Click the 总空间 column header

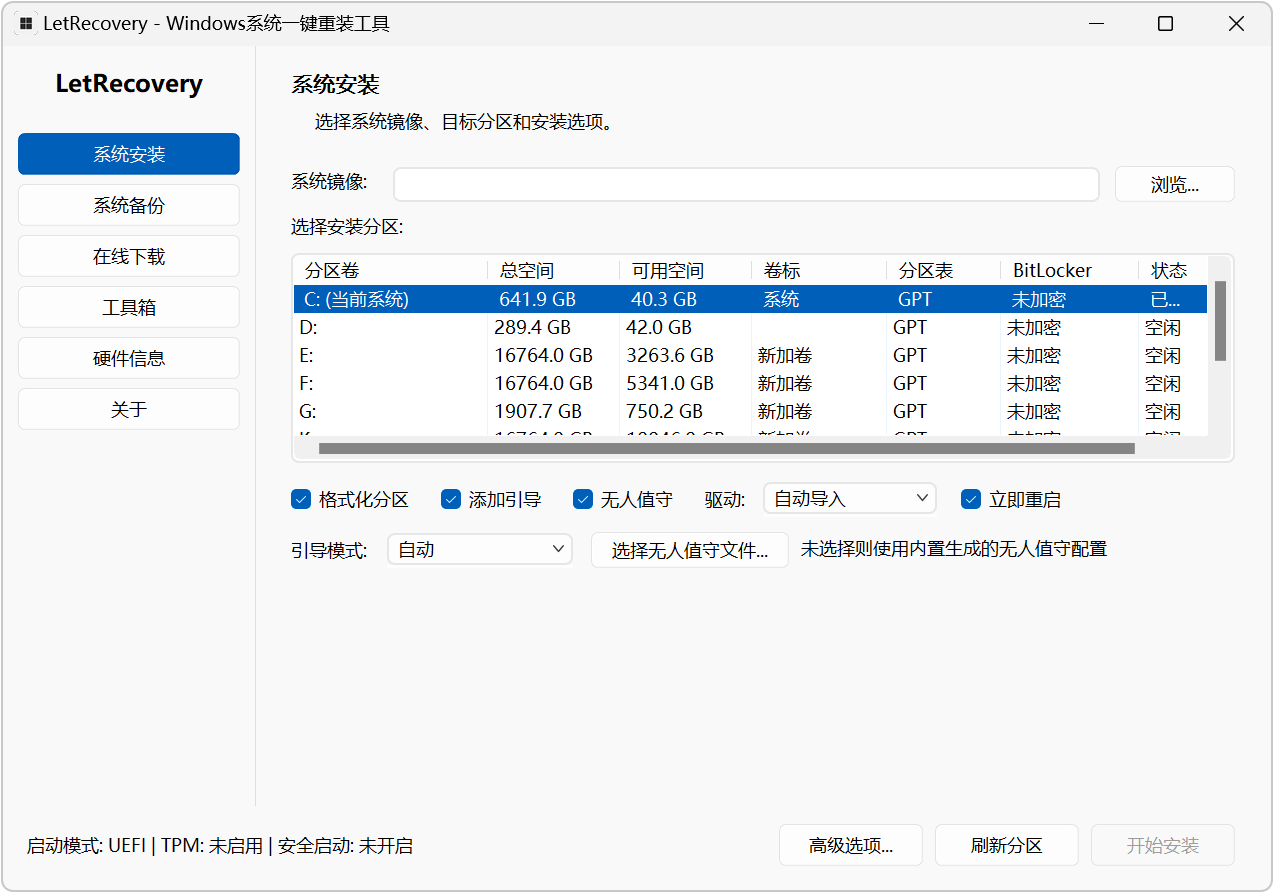click(553, 271)
